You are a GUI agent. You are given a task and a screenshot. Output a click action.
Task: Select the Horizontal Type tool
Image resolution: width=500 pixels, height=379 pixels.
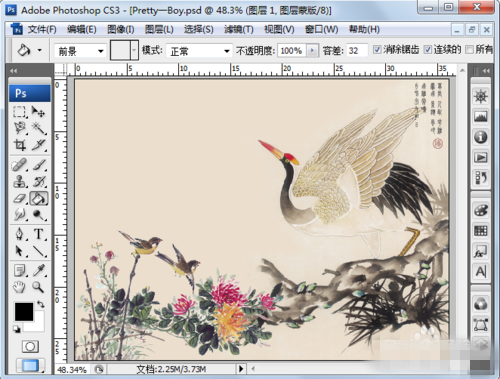38,234
